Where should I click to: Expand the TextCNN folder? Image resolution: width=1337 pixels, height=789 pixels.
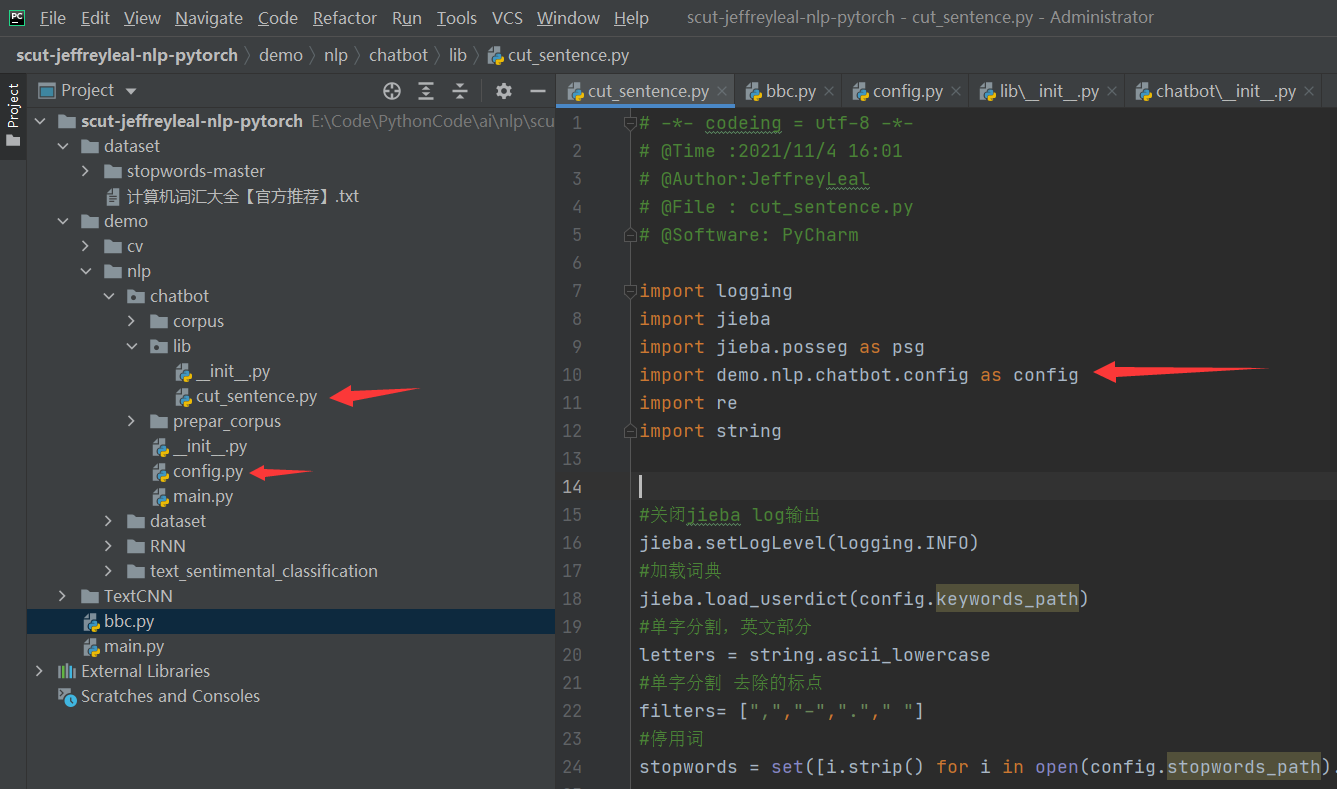63,597
